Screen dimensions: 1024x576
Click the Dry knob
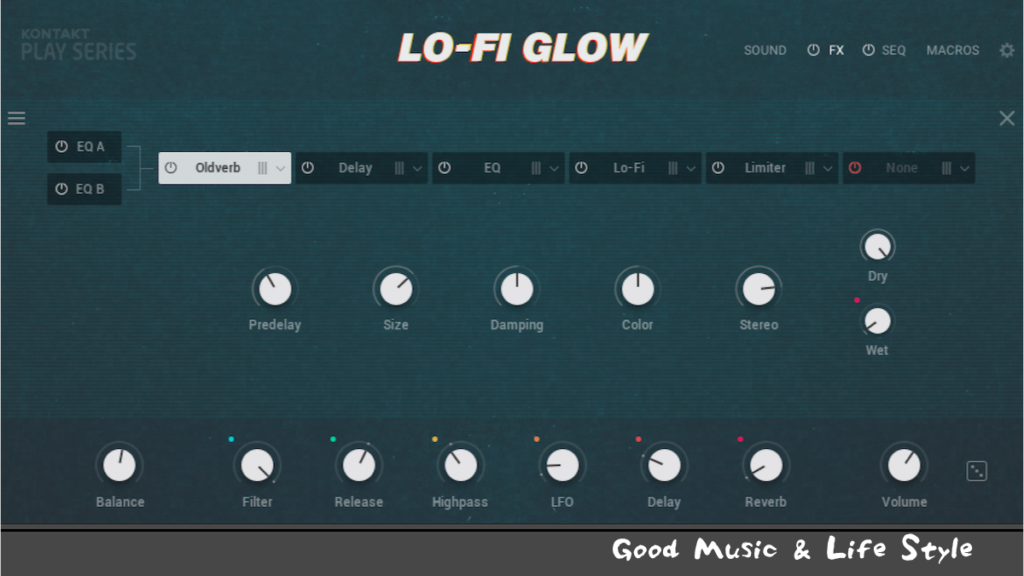tap(878, 247)
